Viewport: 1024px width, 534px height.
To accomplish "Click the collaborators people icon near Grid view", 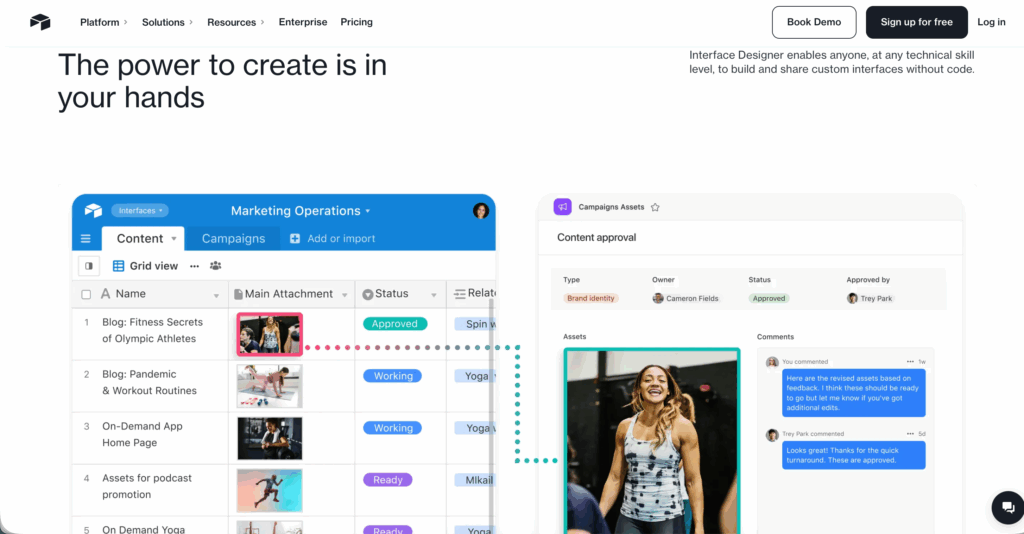I will click(215, 266).
